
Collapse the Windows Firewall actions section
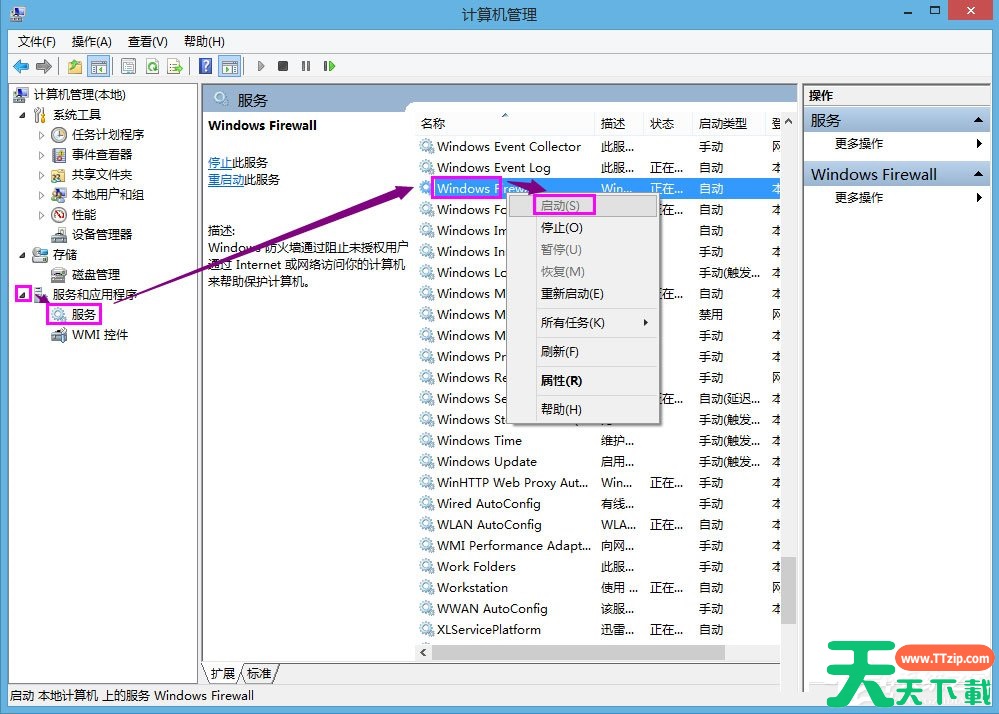pos(980,174)
